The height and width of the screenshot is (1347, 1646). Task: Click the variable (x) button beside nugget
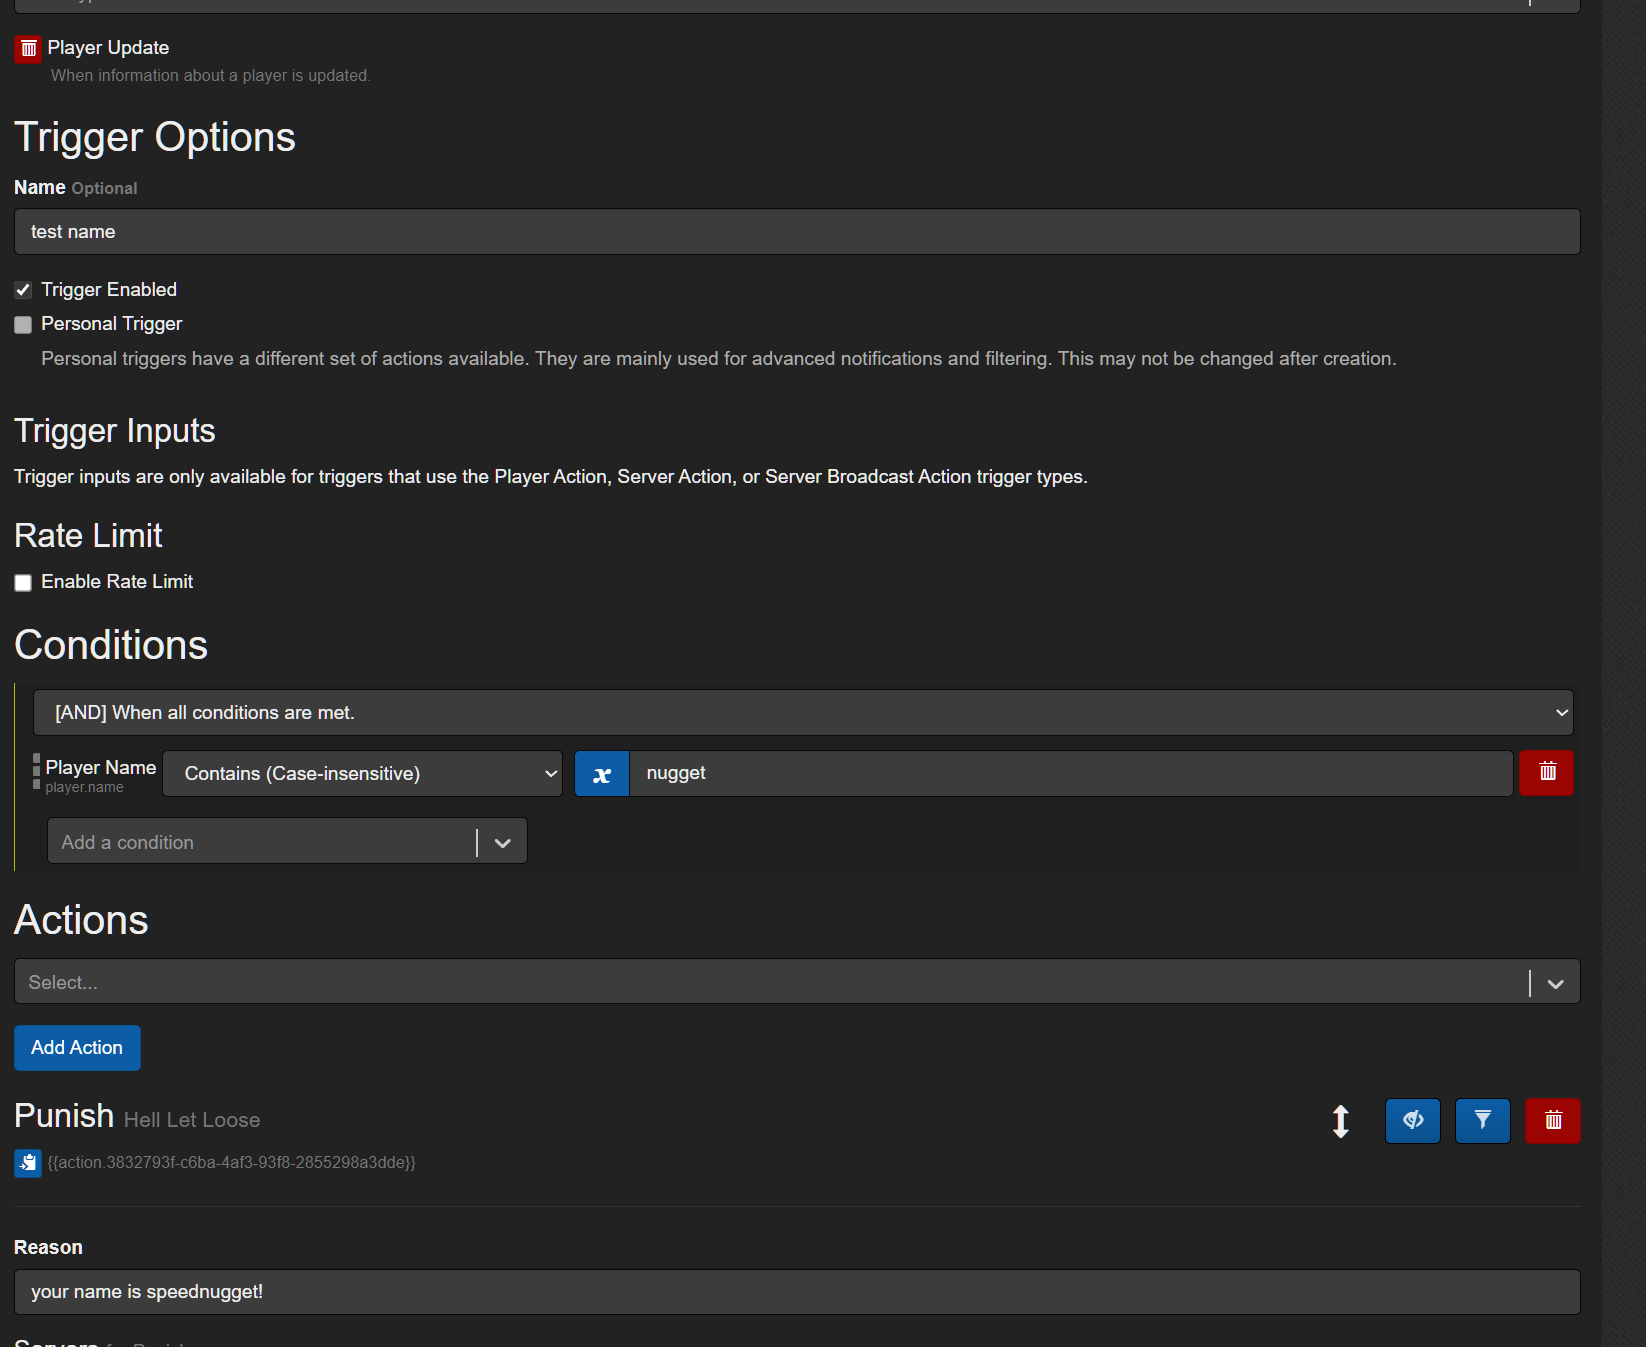602,774
